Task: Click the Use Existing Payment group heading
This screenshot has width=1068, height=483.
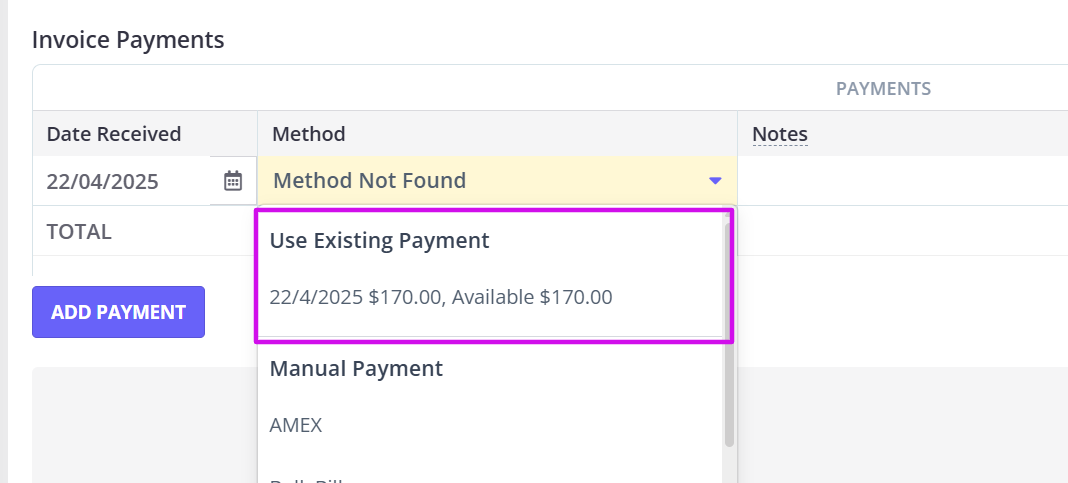Action: click(379, 240)
